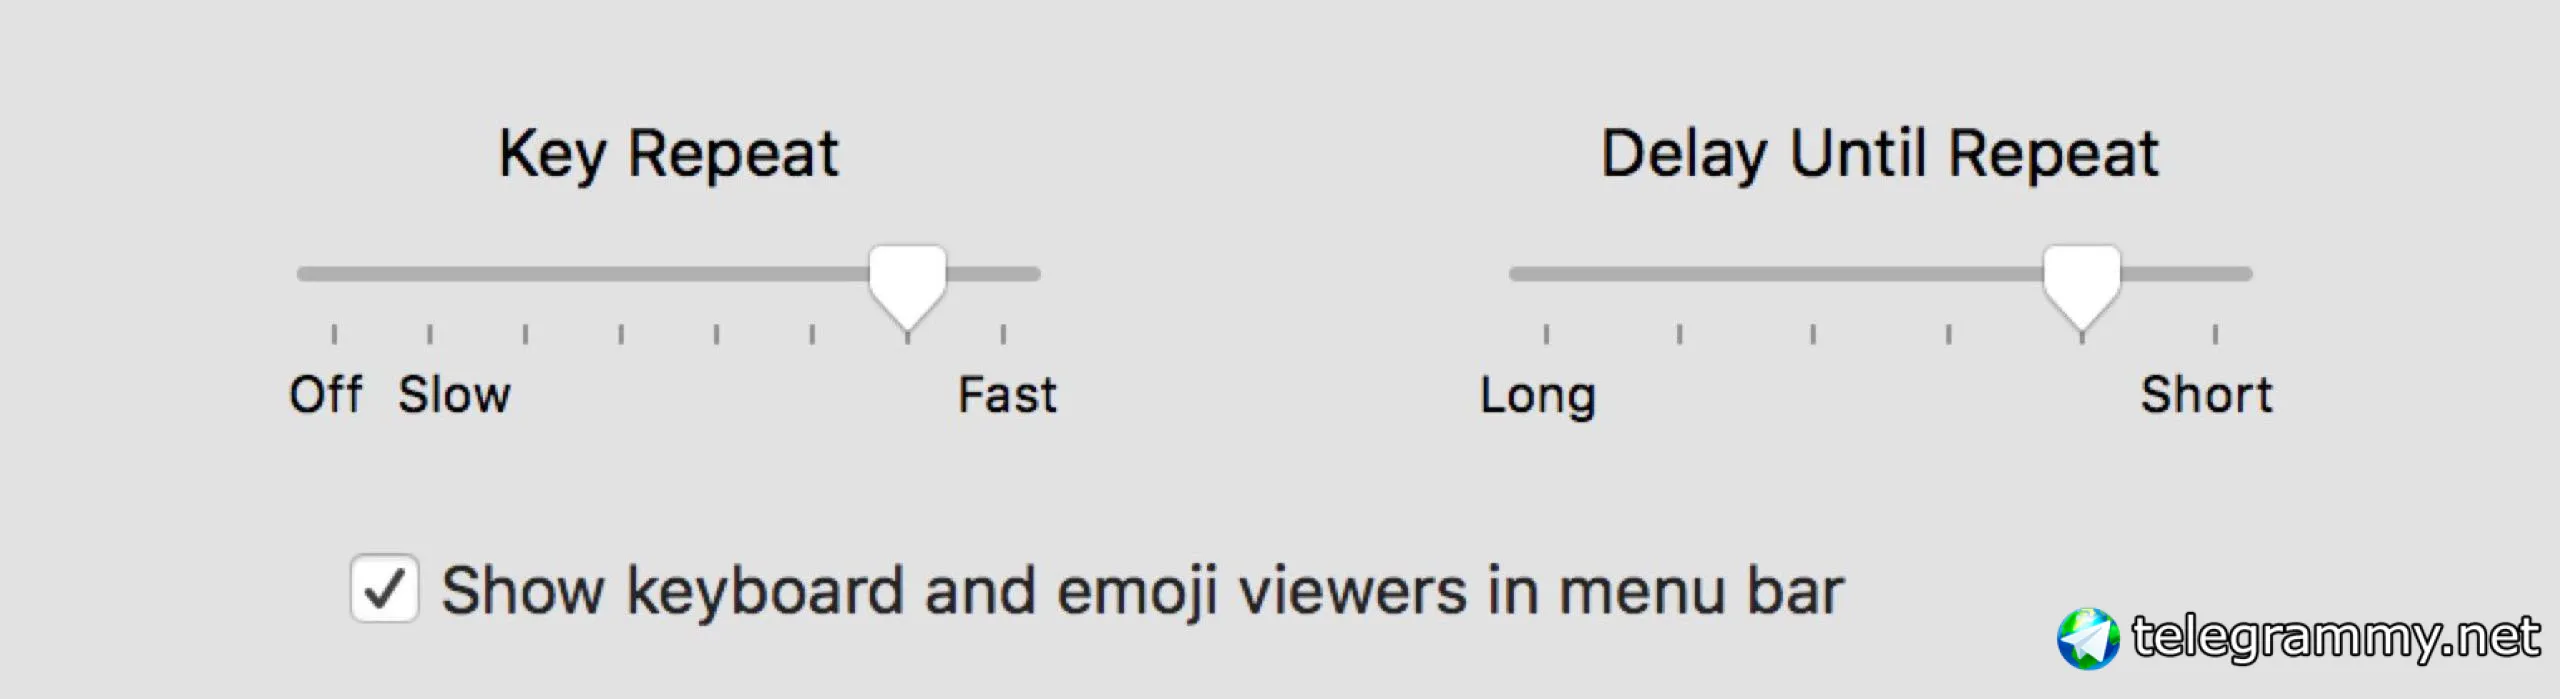This screenshot has width=2560, height=699.
Task: Open the telegrammy.net watermark link
Action: (2335, 638)
